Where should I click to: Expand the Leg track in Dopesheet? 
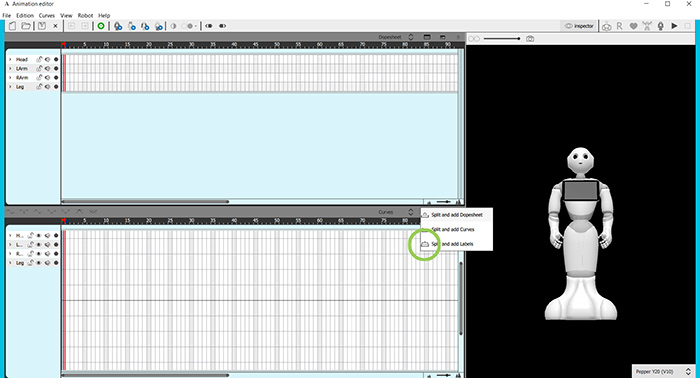click(x=10, y=87)
